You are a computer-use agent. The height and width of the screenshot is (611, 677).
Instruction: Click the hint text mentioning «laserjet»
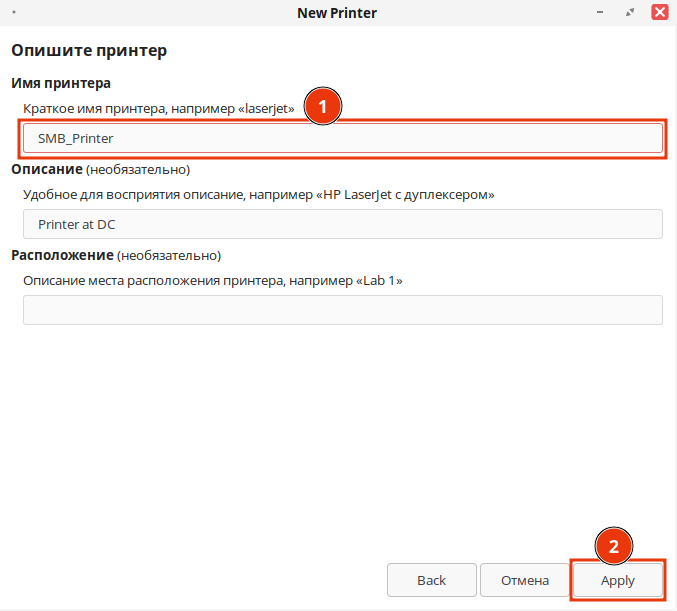[159, 108]
